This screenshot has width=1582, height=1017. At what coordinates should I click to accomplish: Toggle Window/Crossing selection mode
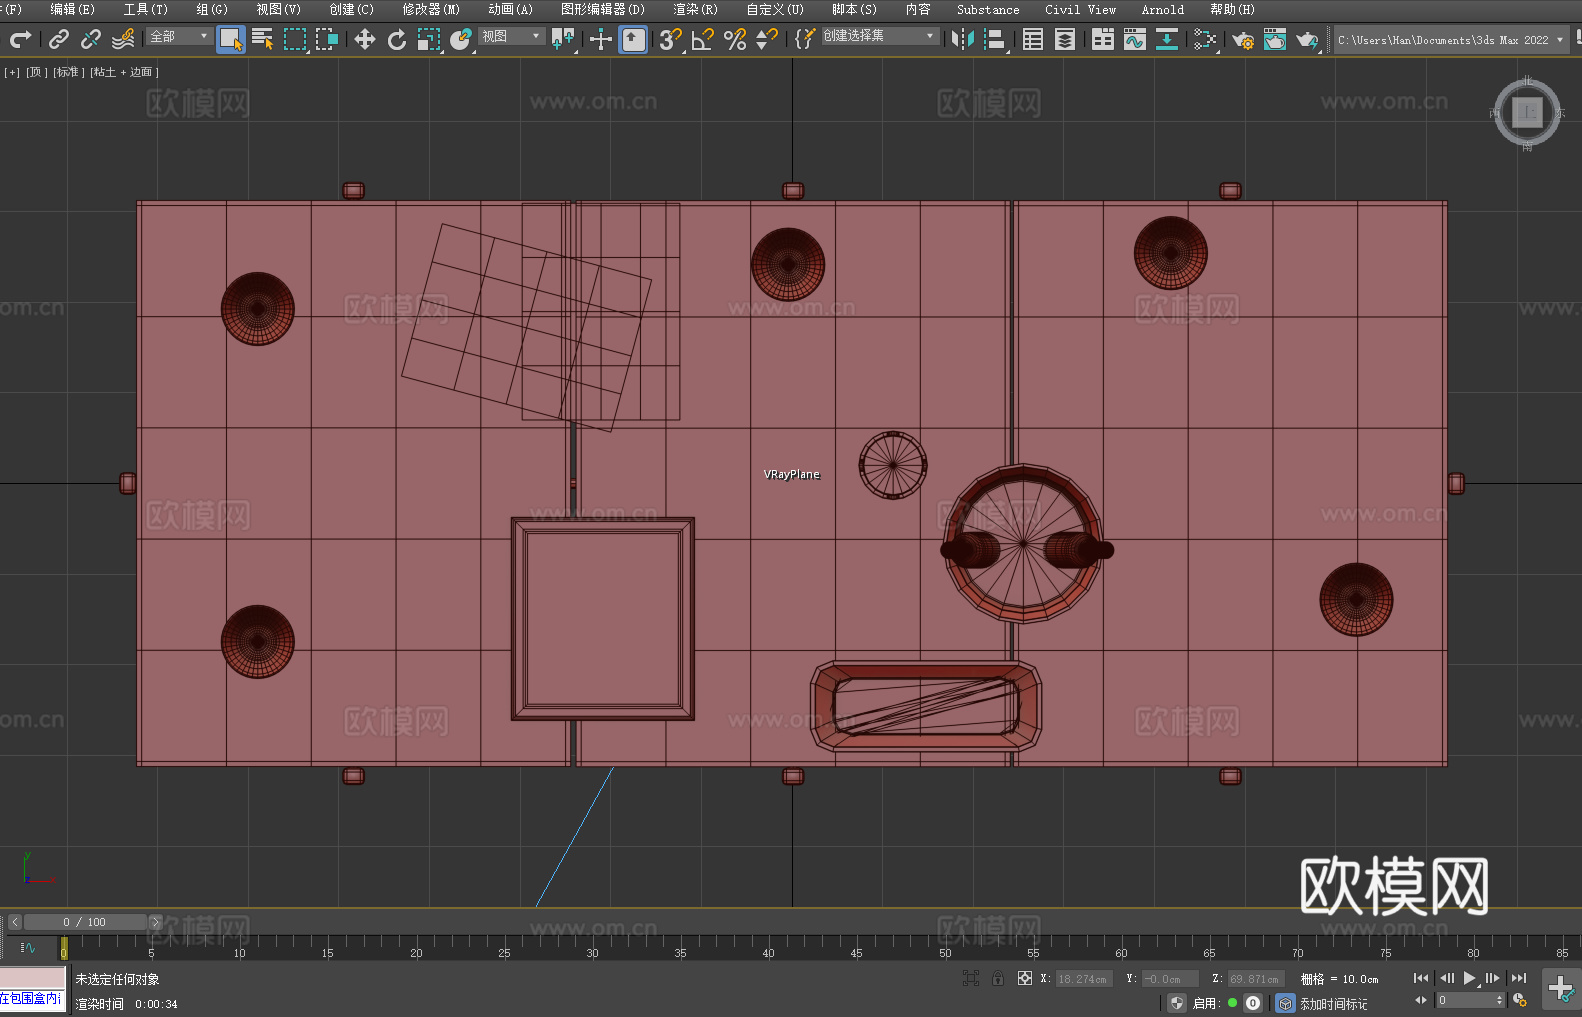tap(327, 39)
